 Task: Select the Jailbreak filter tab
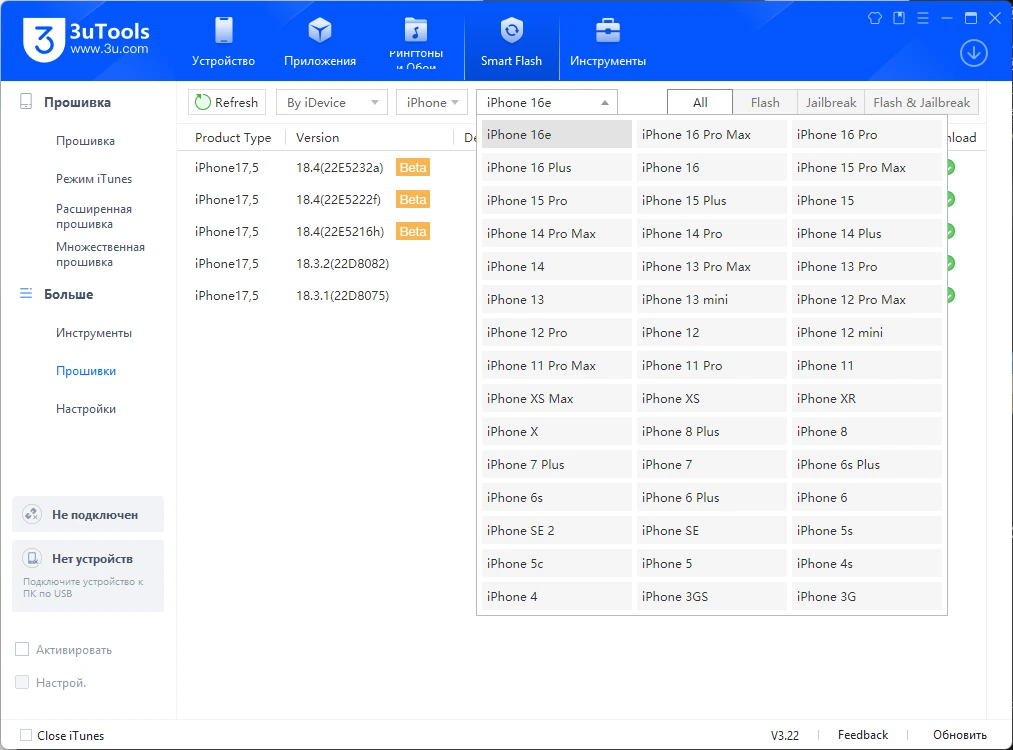coord(831,102)
